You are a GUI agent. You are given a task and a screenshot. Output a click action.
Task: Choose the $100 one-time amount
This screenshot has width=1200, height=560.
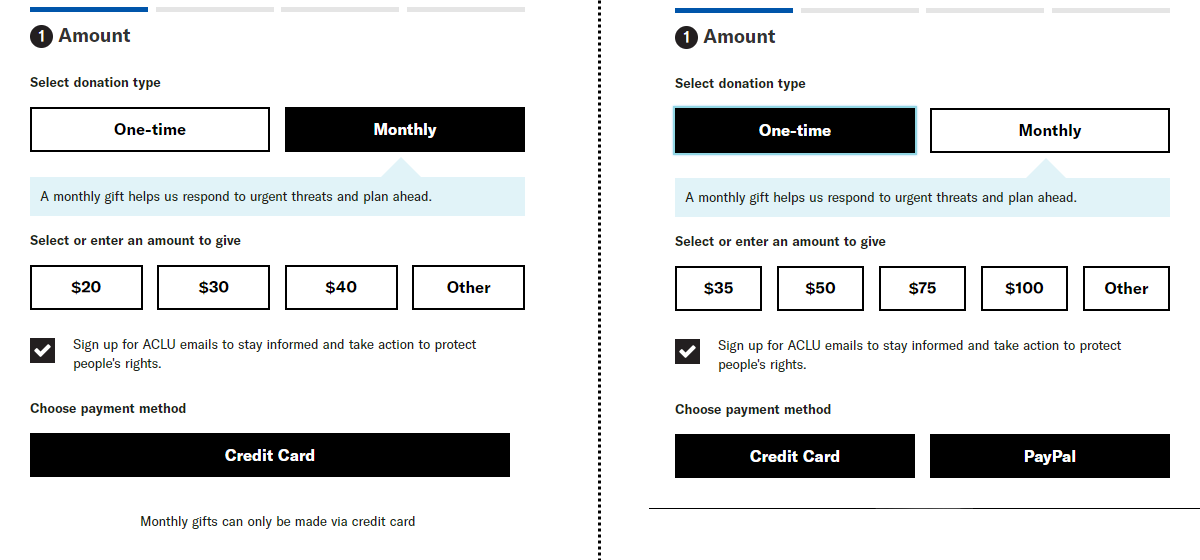(x=1024, y=289)
